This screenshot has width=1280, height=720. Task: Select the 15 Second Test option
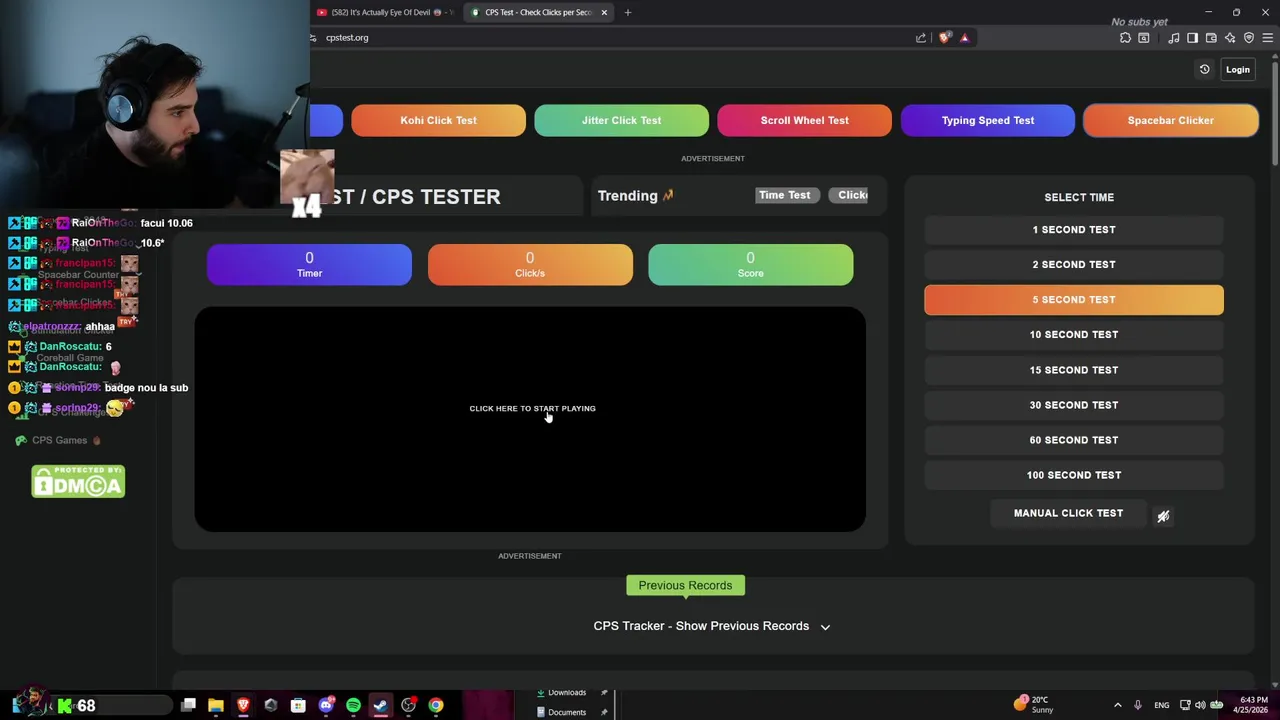[x=1074, y=370]
